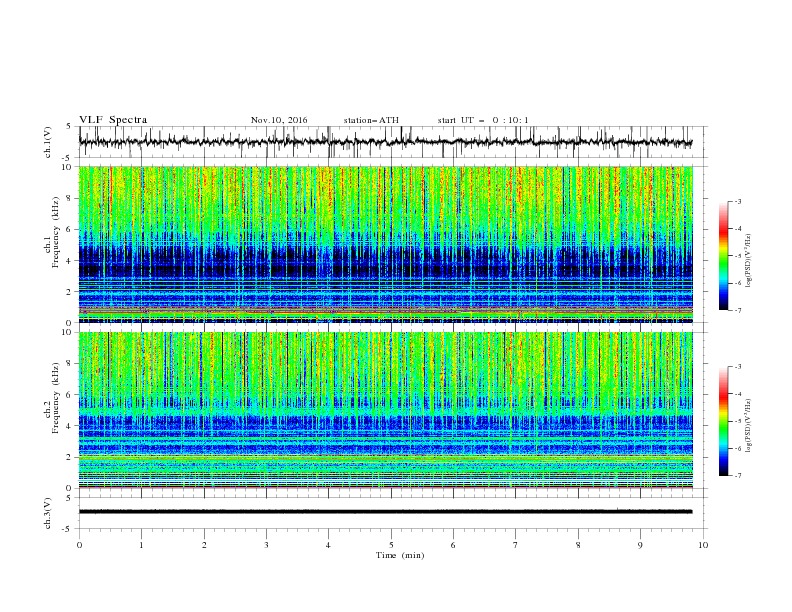792x612 pixels.
Task: Click the "ch.3(V)" axis label
Action: tap(48, 513)
